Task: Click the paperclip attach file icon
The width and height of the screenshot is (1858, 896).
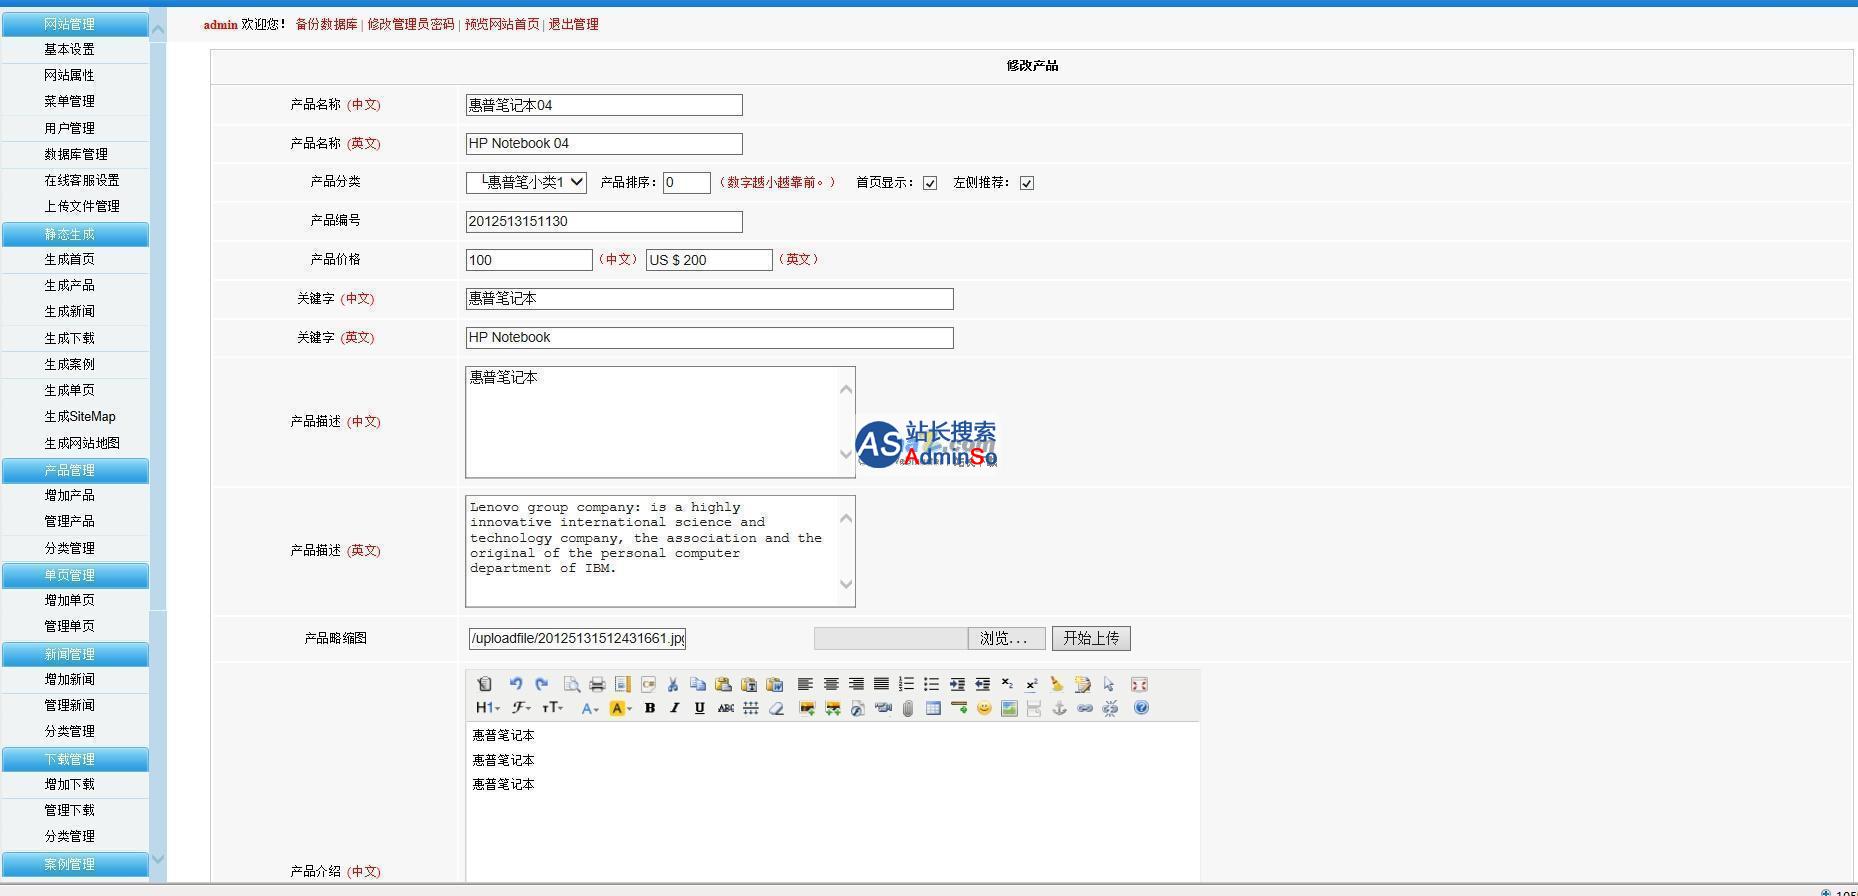Action: click(x=908, y=708)
